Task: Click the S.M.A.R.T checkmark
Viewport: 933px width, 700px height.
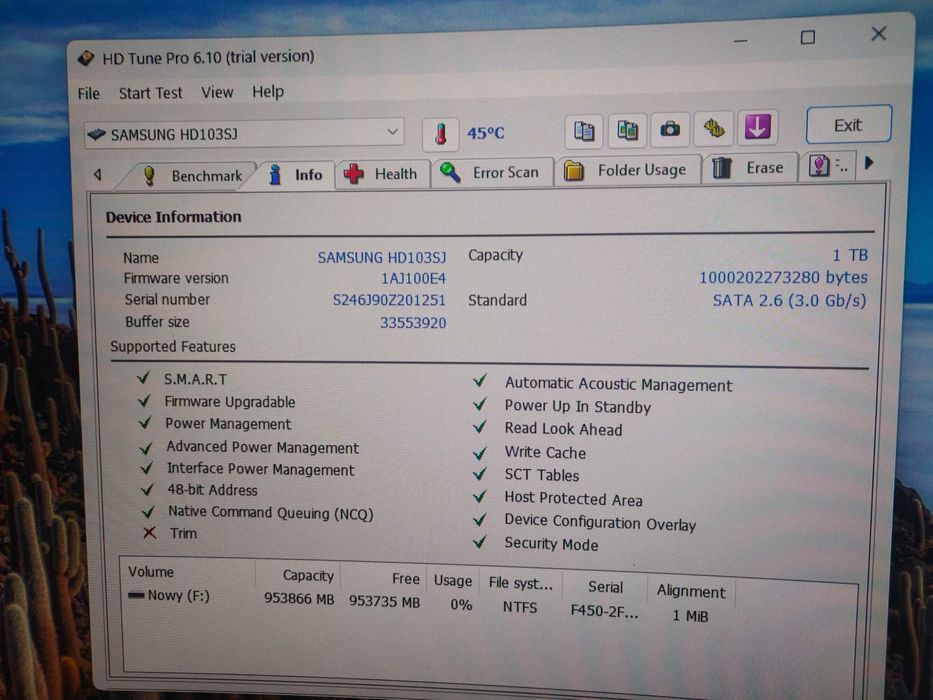Action: click(143, 377)
